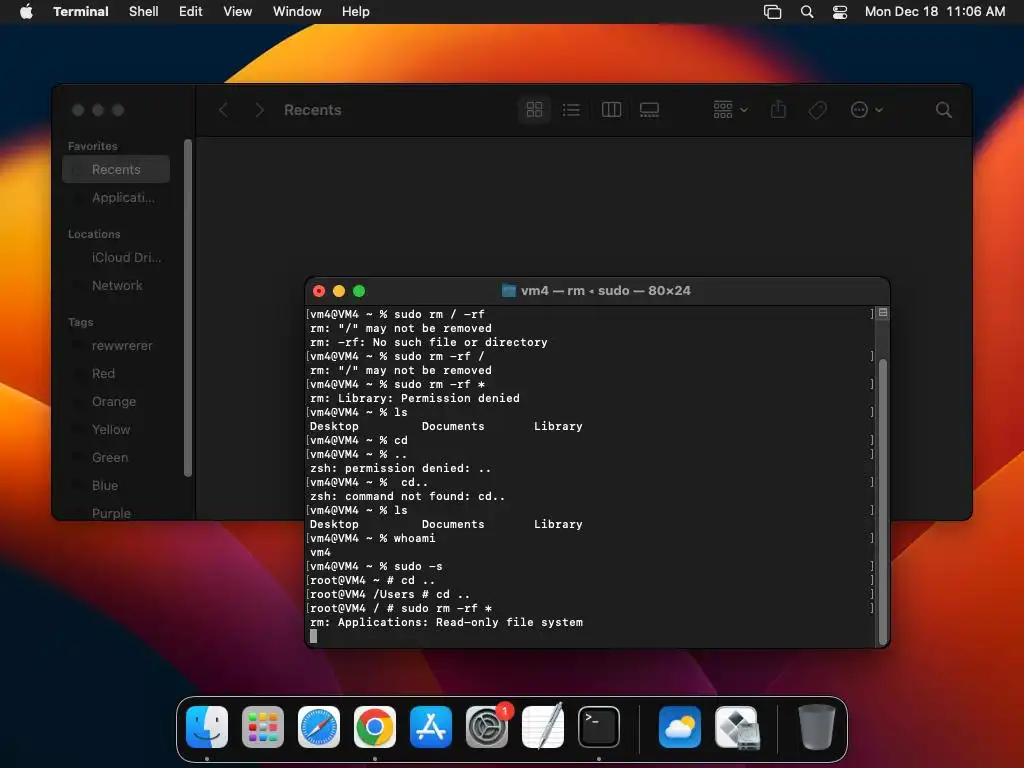Screen dimensions: 1024x768
Task: Open the Help menu
Action: pyautogui.click(x=355, y=12)
